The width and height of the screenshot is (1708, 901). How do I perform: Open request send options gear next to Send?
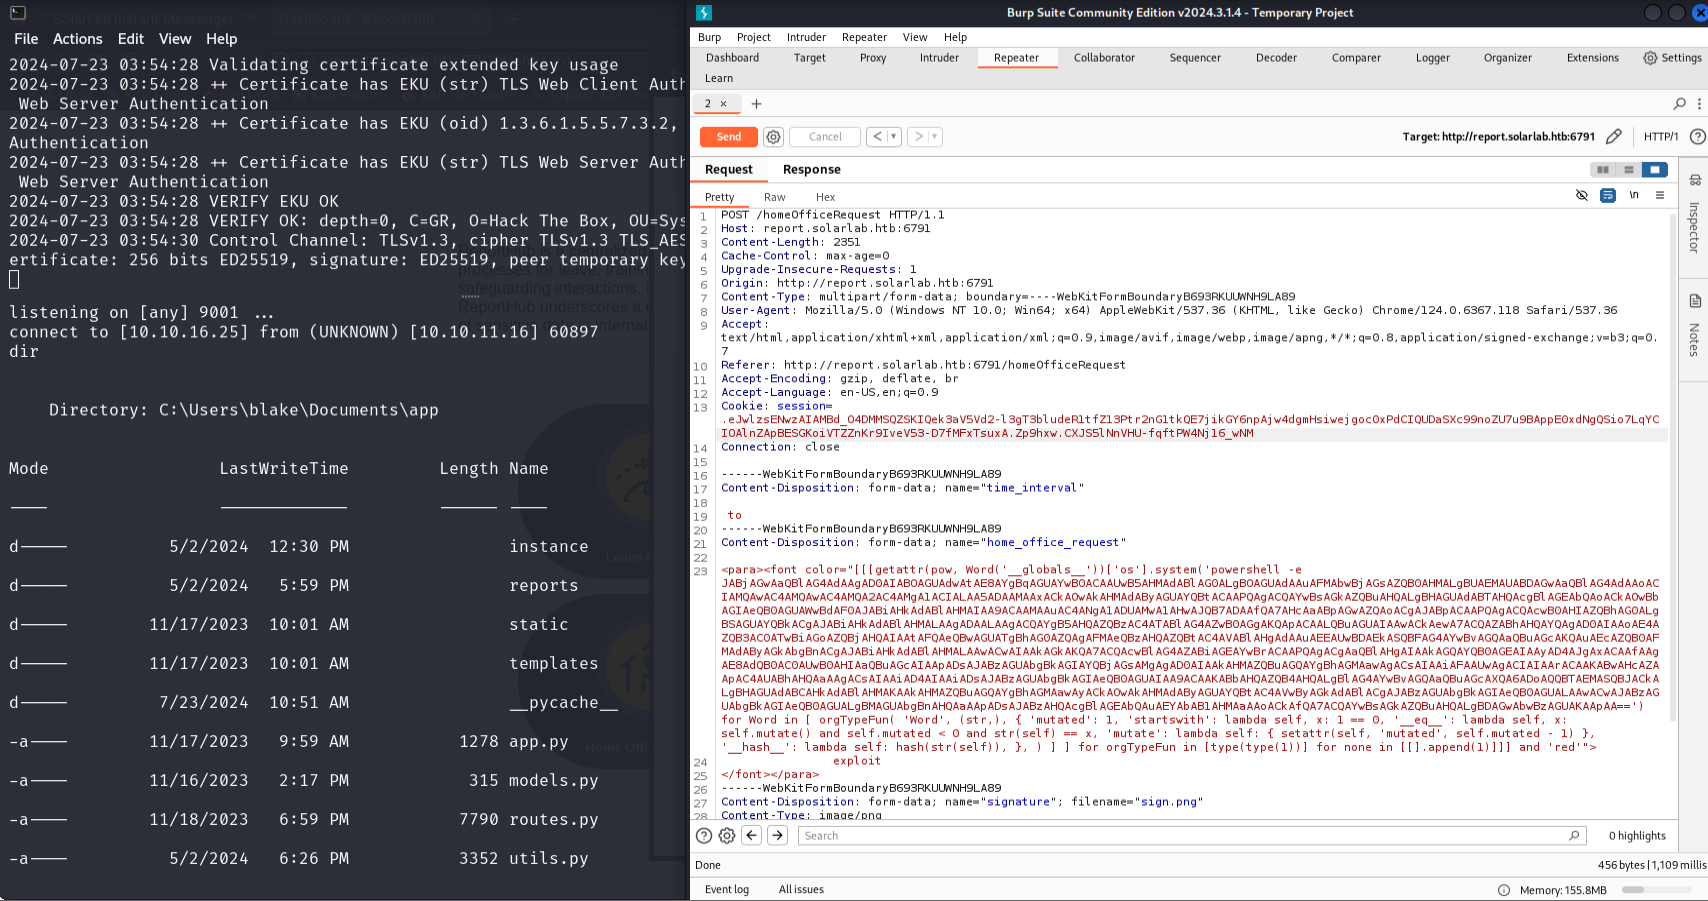(773, 137)
